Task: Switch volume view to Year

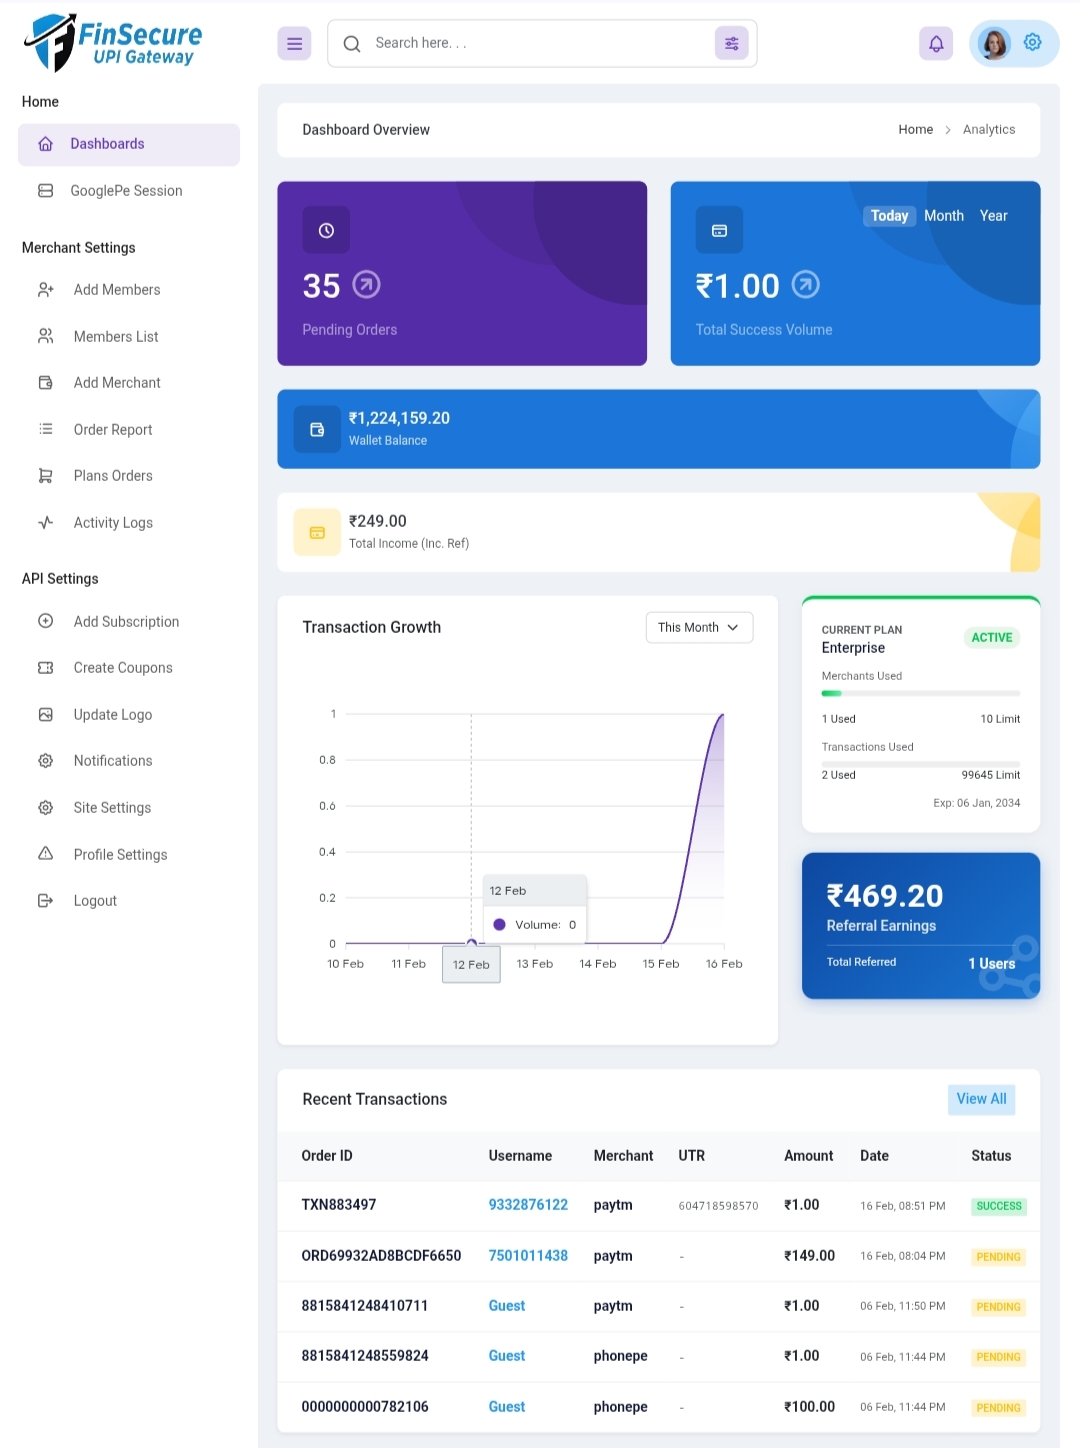Action: pos(993,216)
